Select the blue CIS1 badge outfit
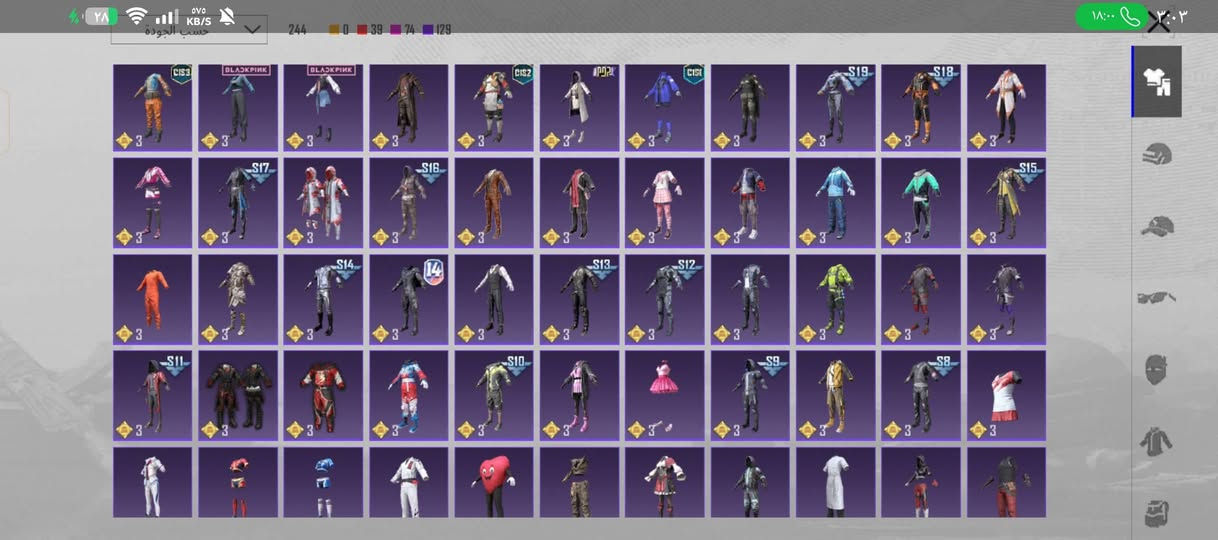 click(x=665, y=108)
